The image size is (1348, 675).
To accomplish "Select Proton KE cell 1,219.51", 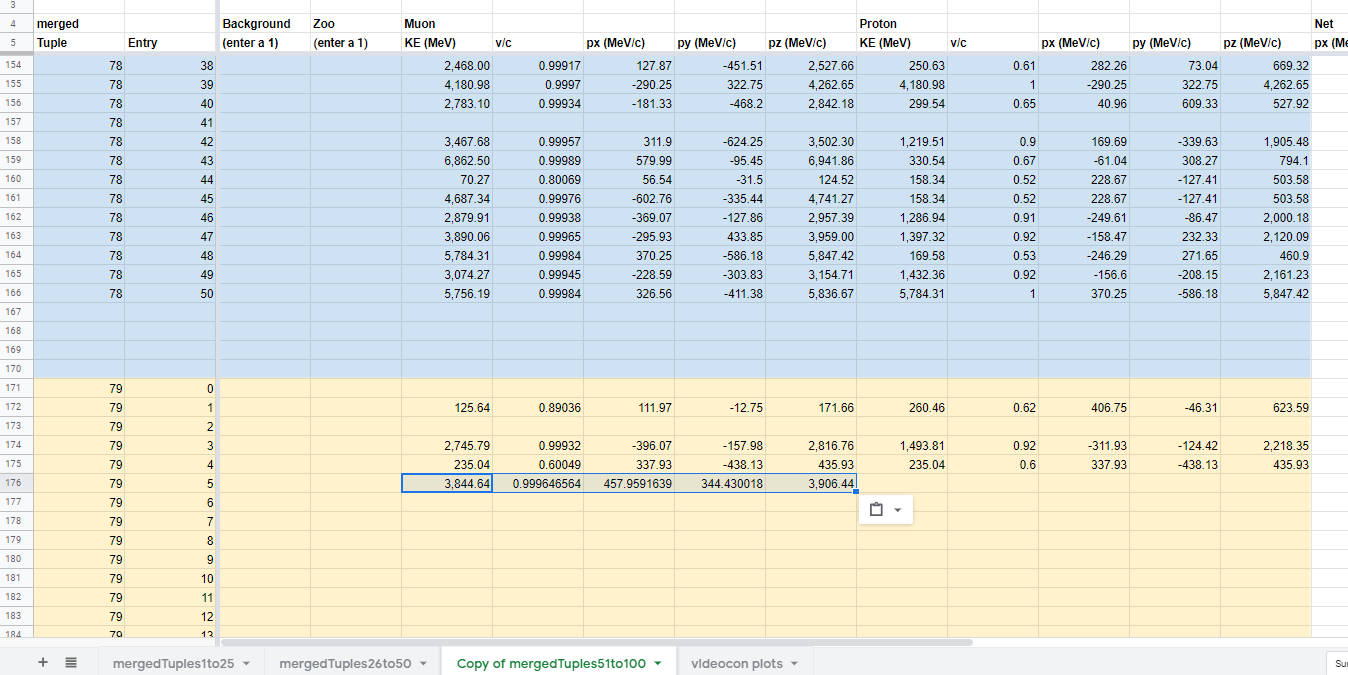I will [x=902, y=141].
